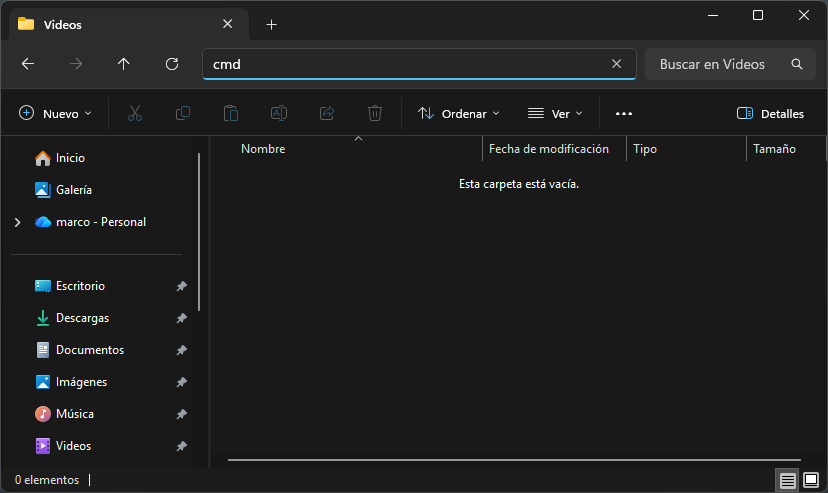Add a new tab with plus
This screenshot has height=493, width=828.
coord(271,24)
